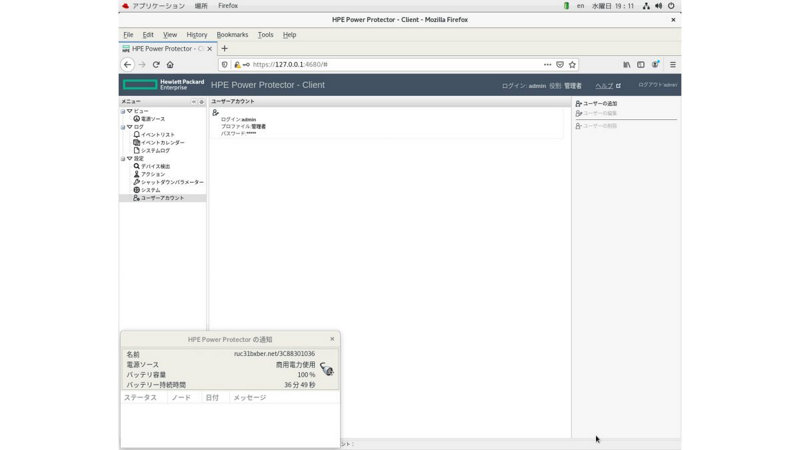The height and width of the screenshot is (450, 800).
Task: Open the Firefox hamburger menu
Action: click(x=673, y=64)
